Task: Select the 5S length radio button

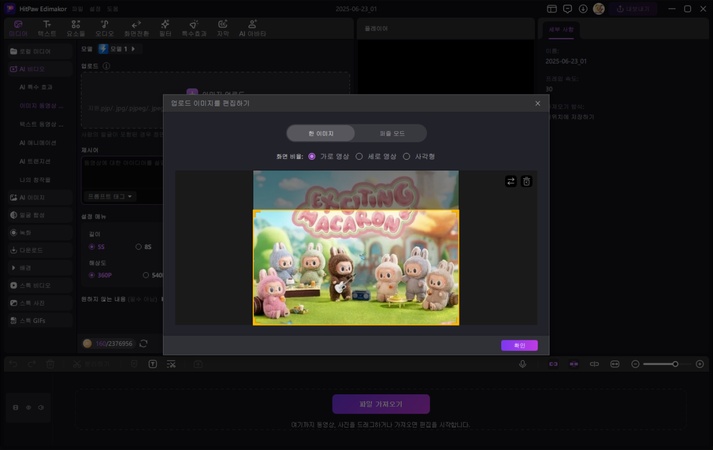Action: [x=92, y=247]
